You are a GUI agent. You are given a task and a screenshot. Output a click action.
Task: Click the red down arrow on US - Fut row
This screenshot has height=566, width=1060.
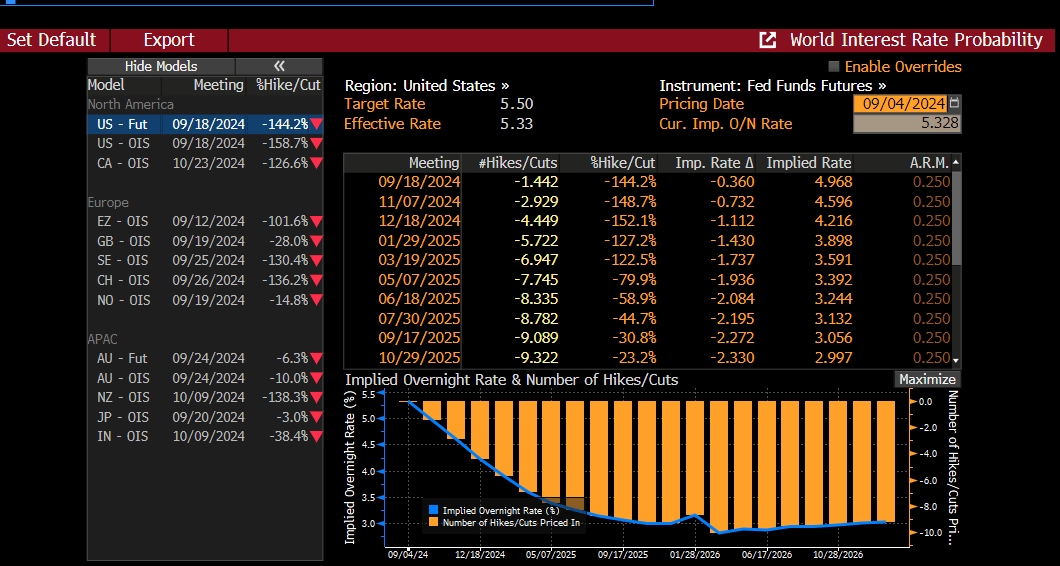tap(316, 125)
